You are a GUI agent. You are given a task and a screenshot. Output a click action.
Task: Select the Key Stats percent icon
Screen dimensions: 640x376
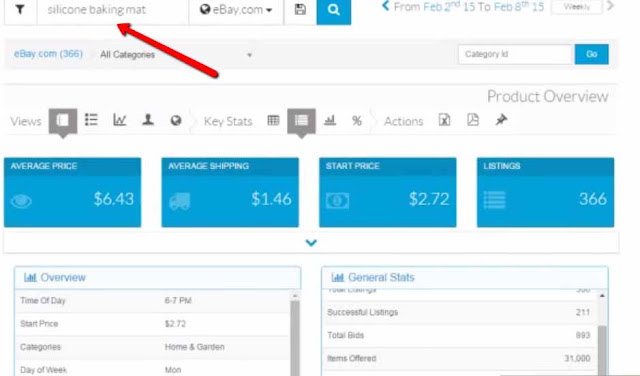[x=357, y=121]
